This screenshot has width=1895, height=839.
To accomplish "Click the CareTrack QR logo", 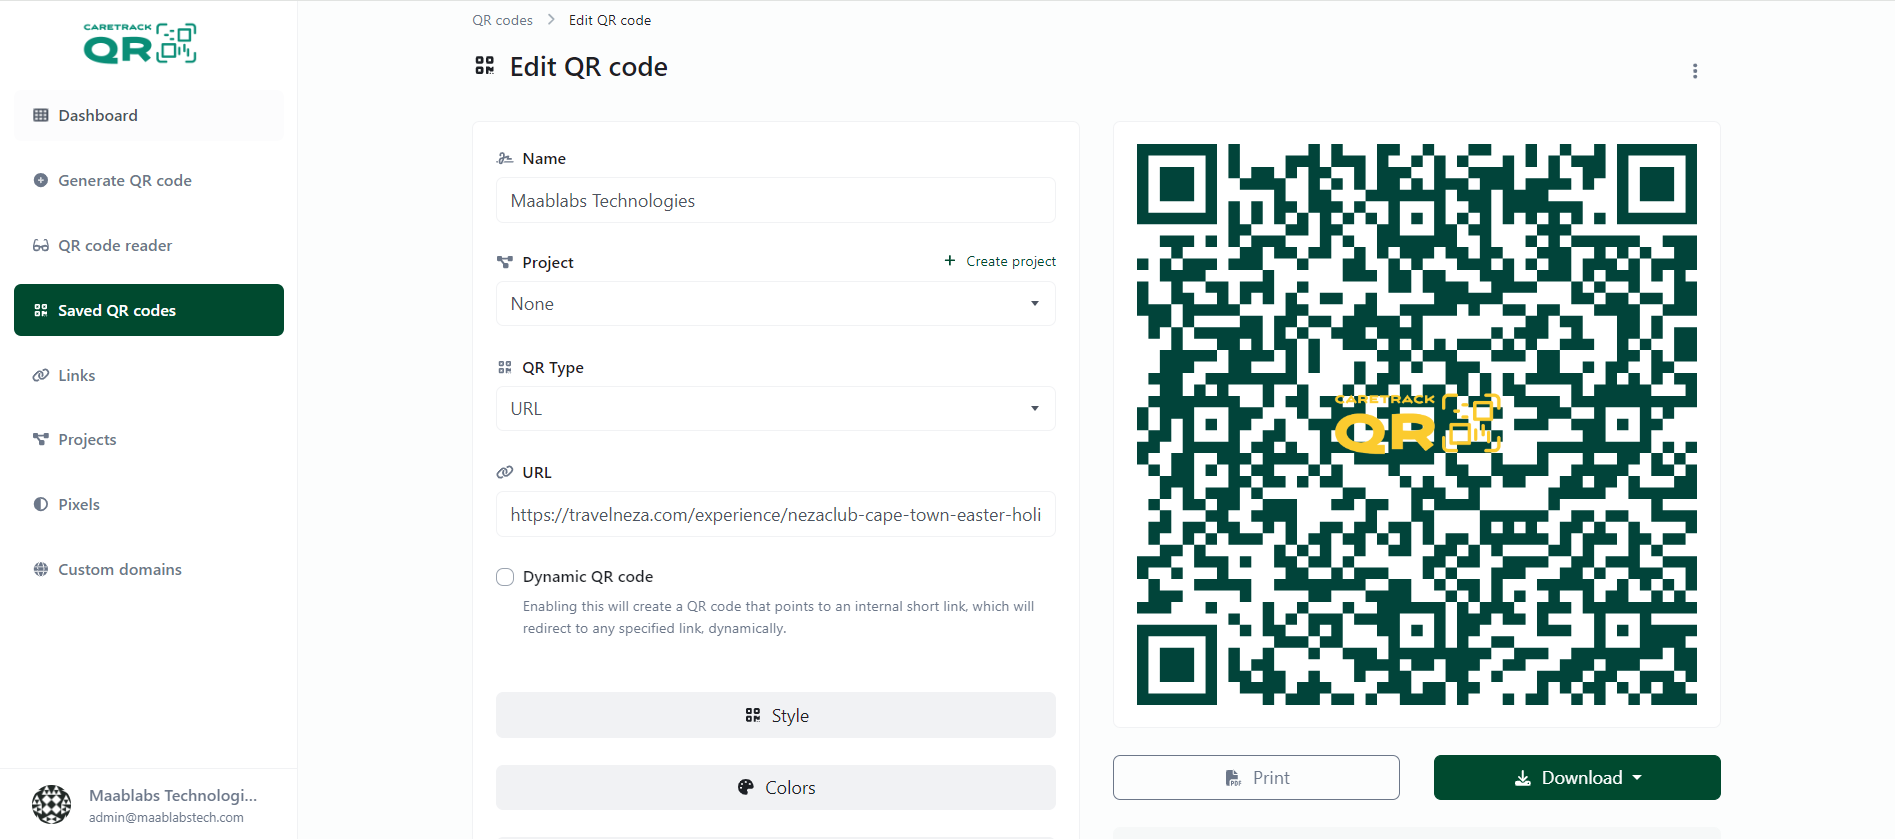I will click(140, 44).
